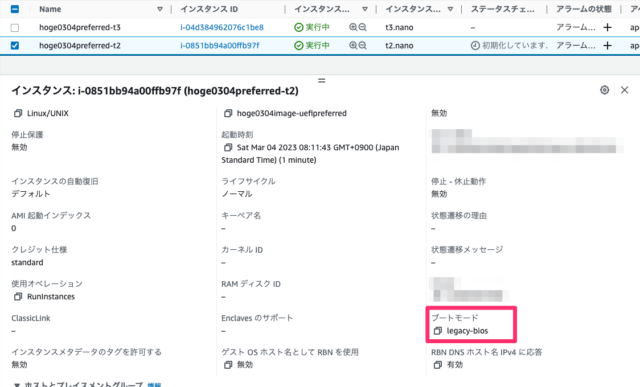Click the RunInstances value text
Viewport: 640px width, 387px height.
(x=51, y=297)
